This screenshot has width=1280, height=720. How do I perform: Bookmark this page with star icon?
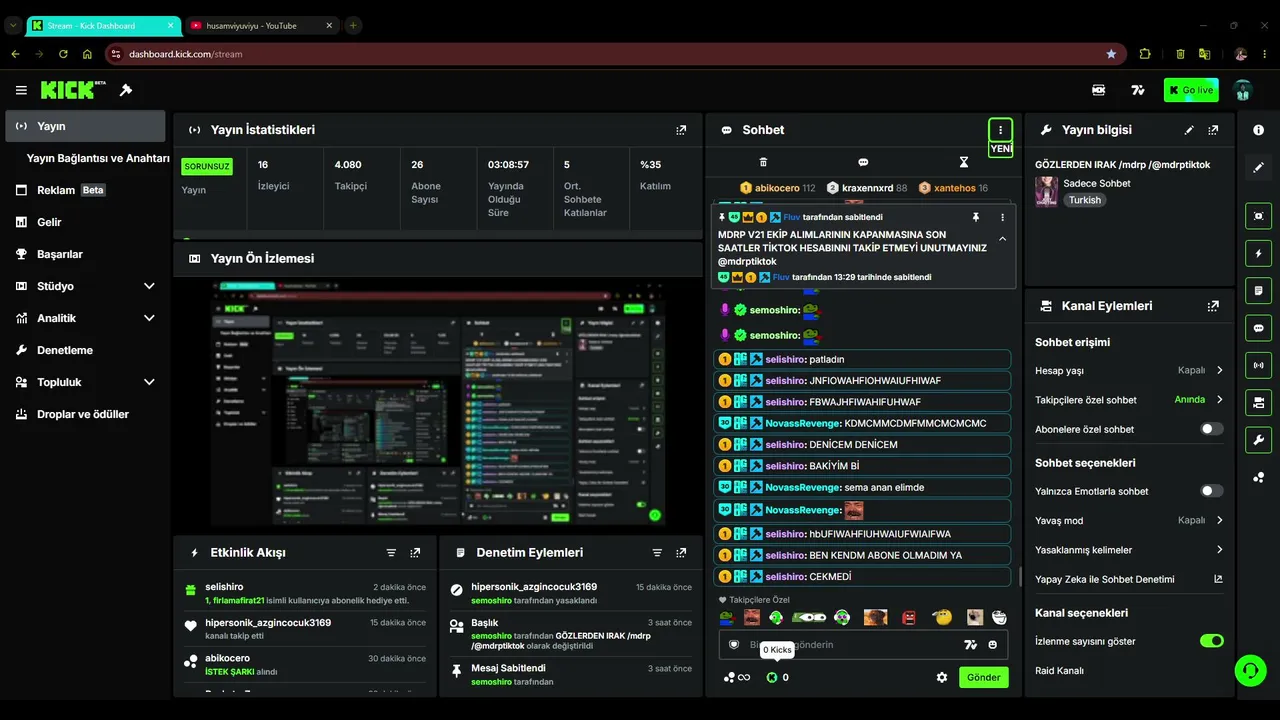(x=1111, y=54)
